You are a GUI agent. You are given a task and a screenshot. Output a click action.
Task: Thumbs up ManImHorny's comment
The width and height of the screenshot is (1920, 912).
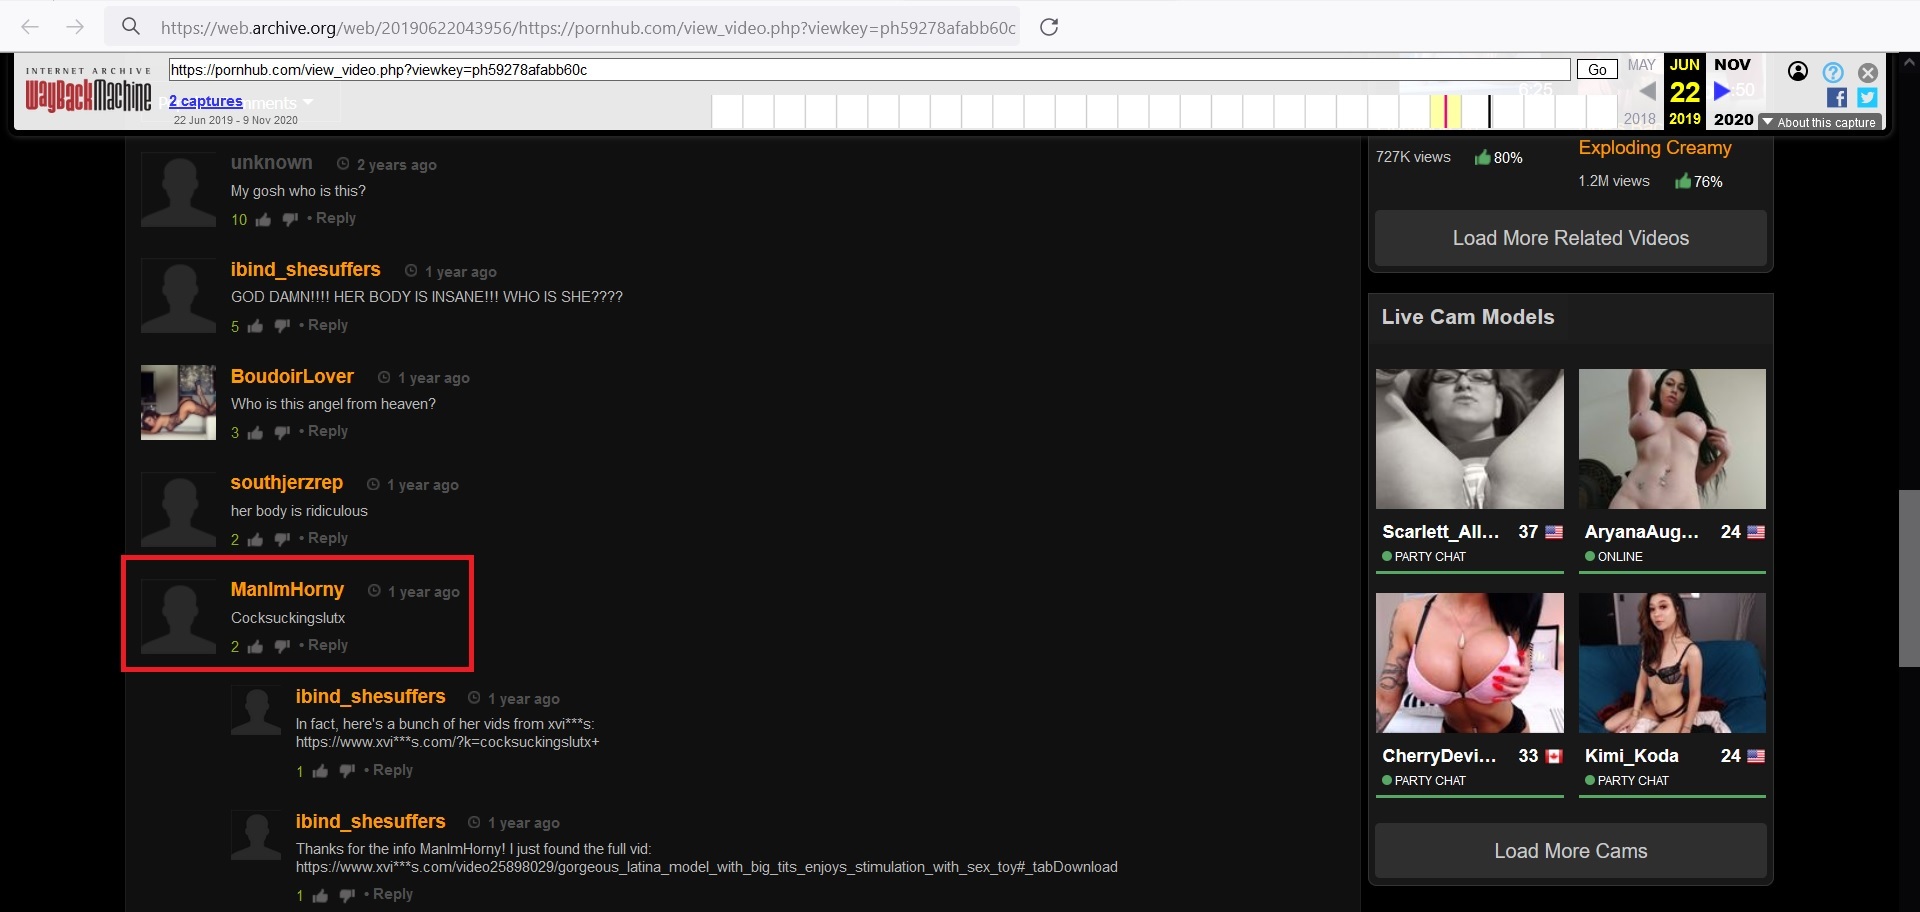[x=255, y=646]
